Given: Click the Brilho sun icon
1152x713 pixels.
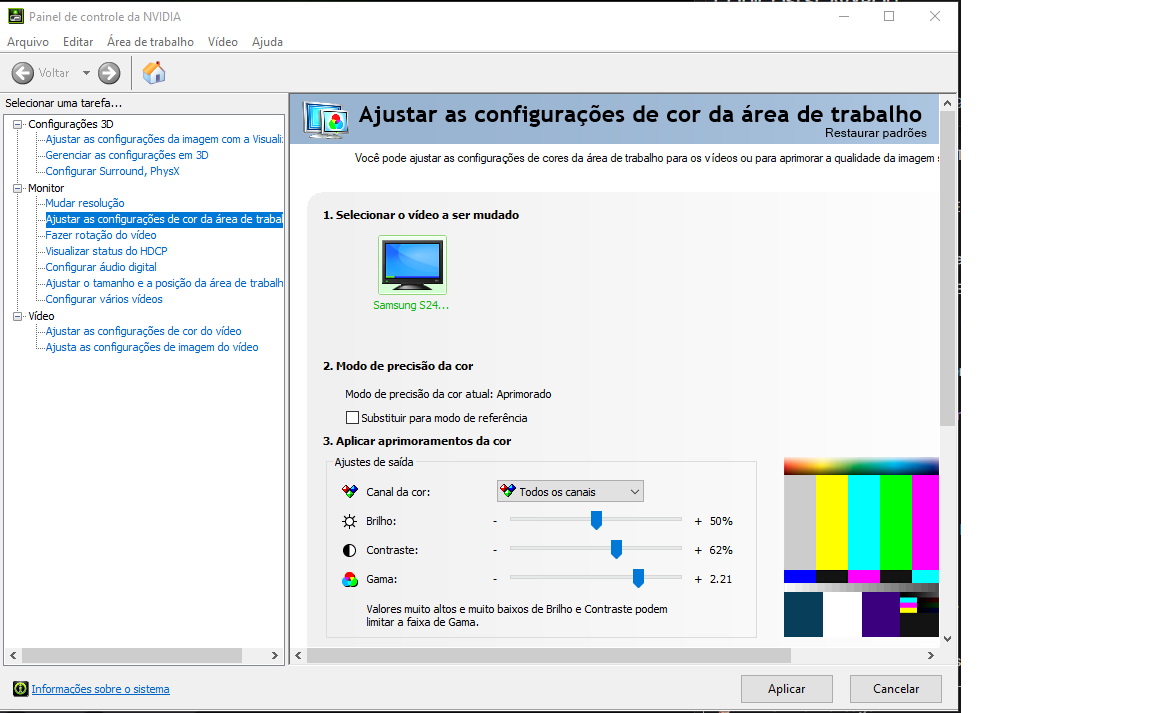Looking at the screenshot, I should tap(350, 521).
